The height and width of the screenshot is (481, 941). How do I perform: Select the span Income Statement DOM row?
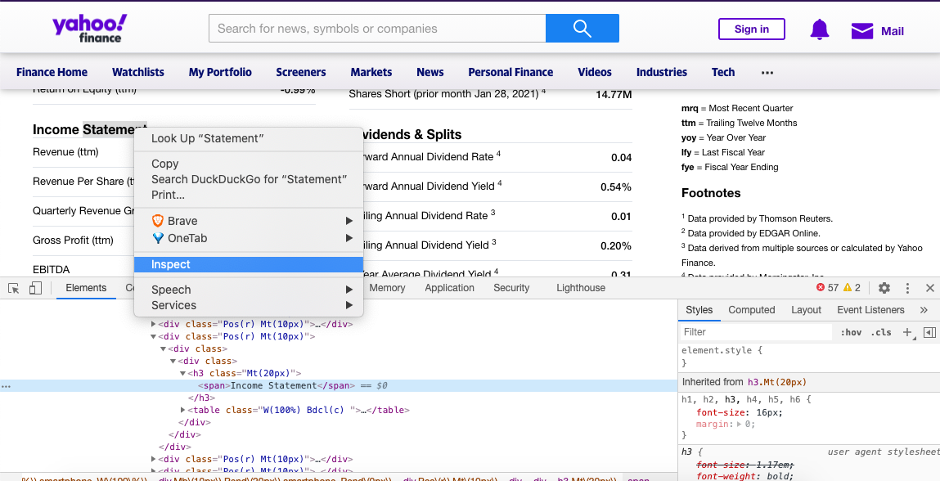click(338, 386)
